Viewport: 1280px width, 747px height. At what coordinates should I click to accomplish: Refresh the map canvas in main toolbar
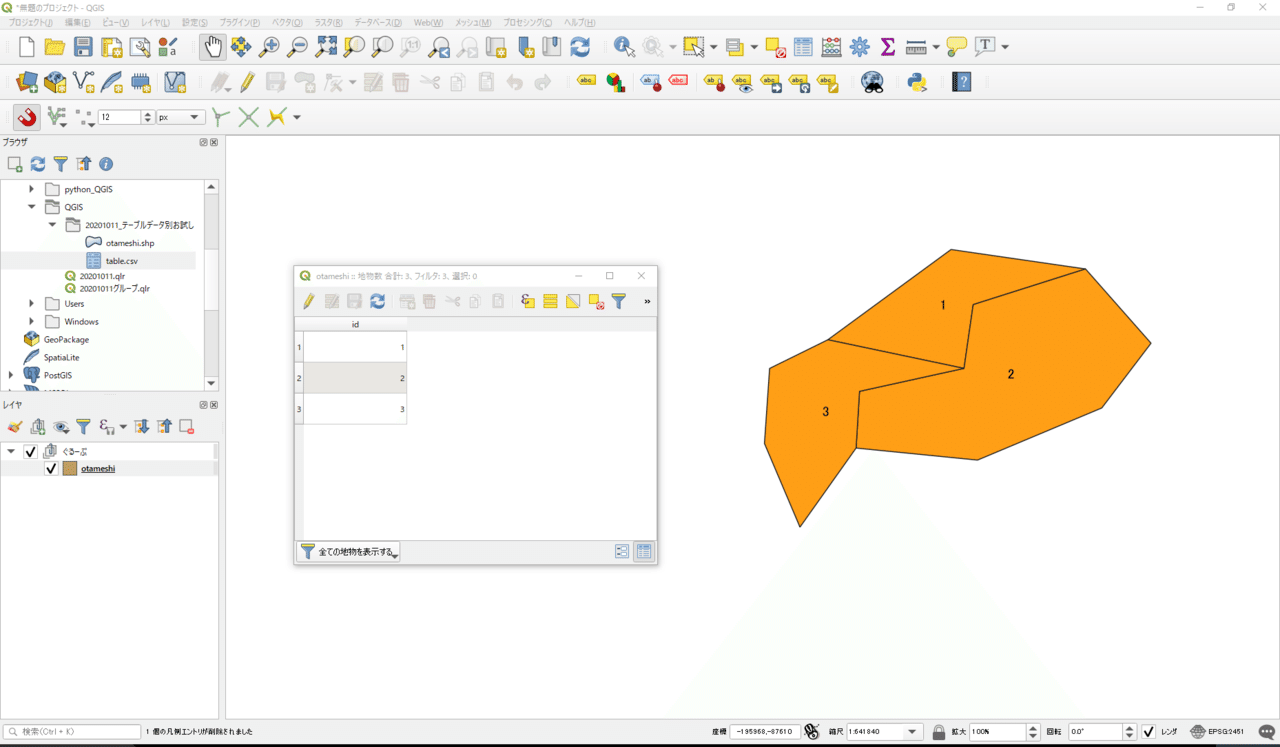click(580, 47)
